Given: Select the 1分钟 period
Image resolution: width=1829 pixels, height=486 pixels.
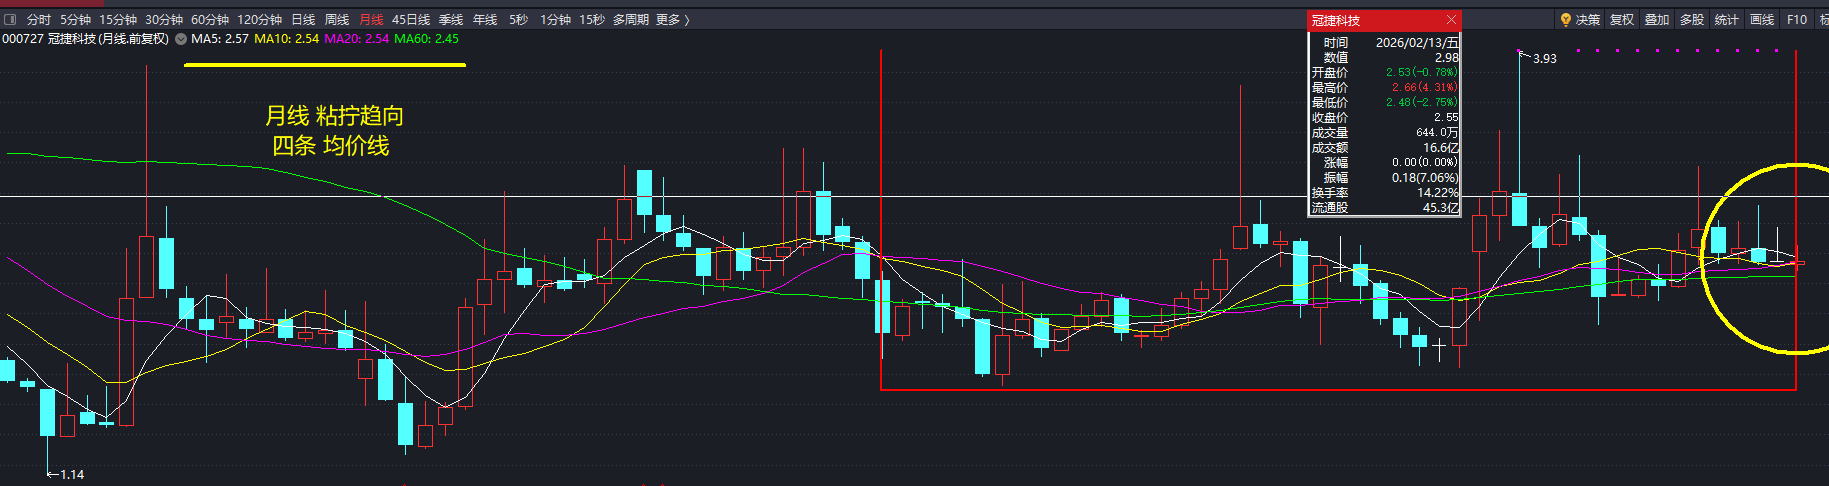Looking at the screenshot, I should (555, 19).
